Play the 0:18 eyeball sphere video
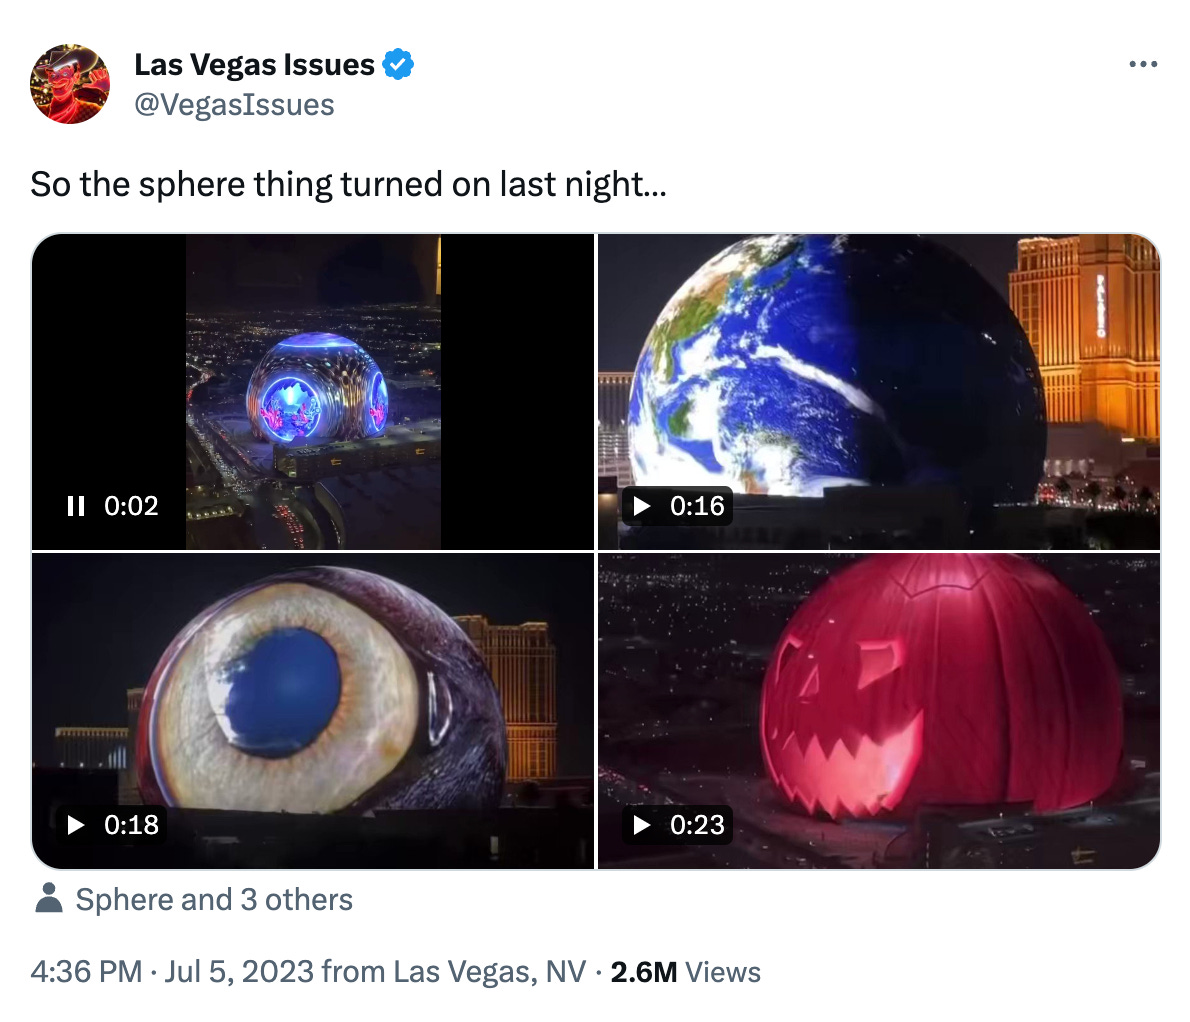 click(76, 825)
